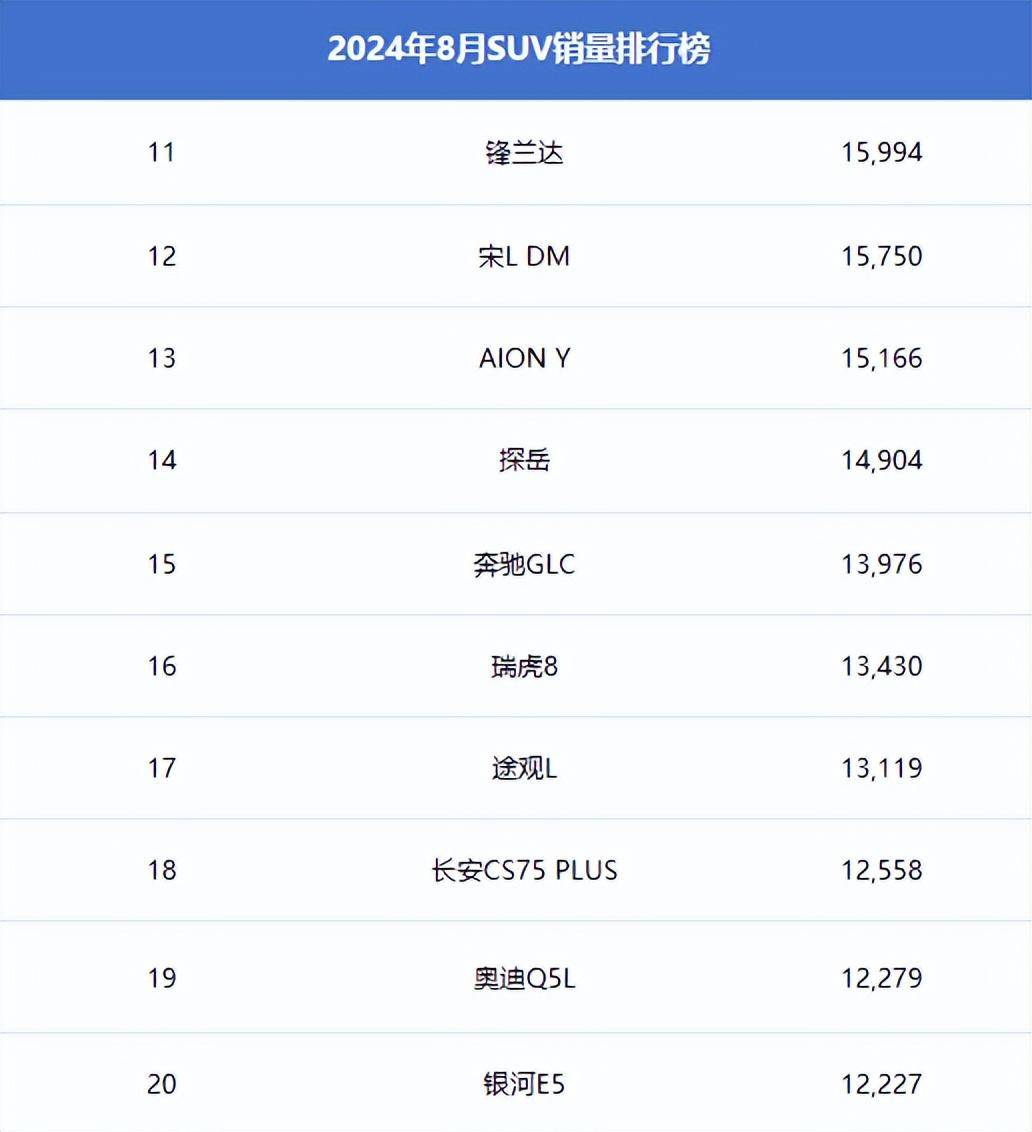1032x1132 pixels.
Task: Select rank number 11
Action: (162, 152)
